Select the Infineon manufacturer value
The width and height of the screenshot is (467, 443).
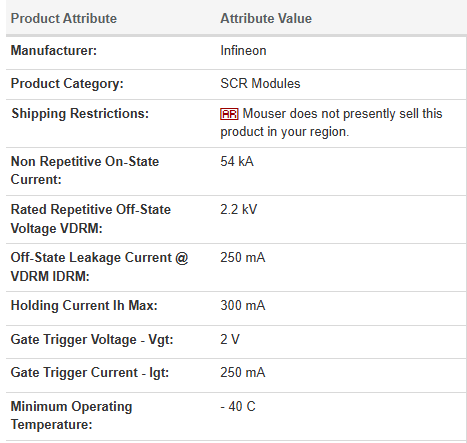[243, 51]
